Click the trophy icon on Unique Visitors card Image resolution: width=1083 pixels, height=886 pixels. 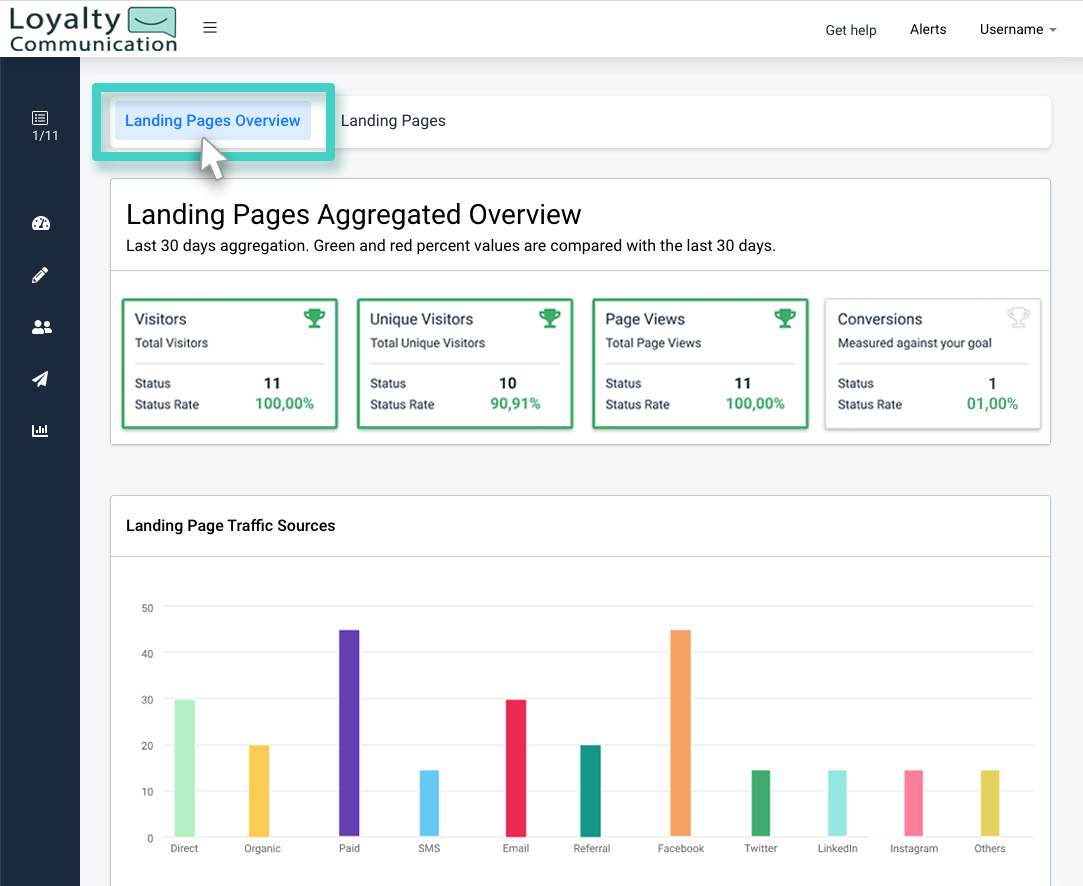[549, 317]
